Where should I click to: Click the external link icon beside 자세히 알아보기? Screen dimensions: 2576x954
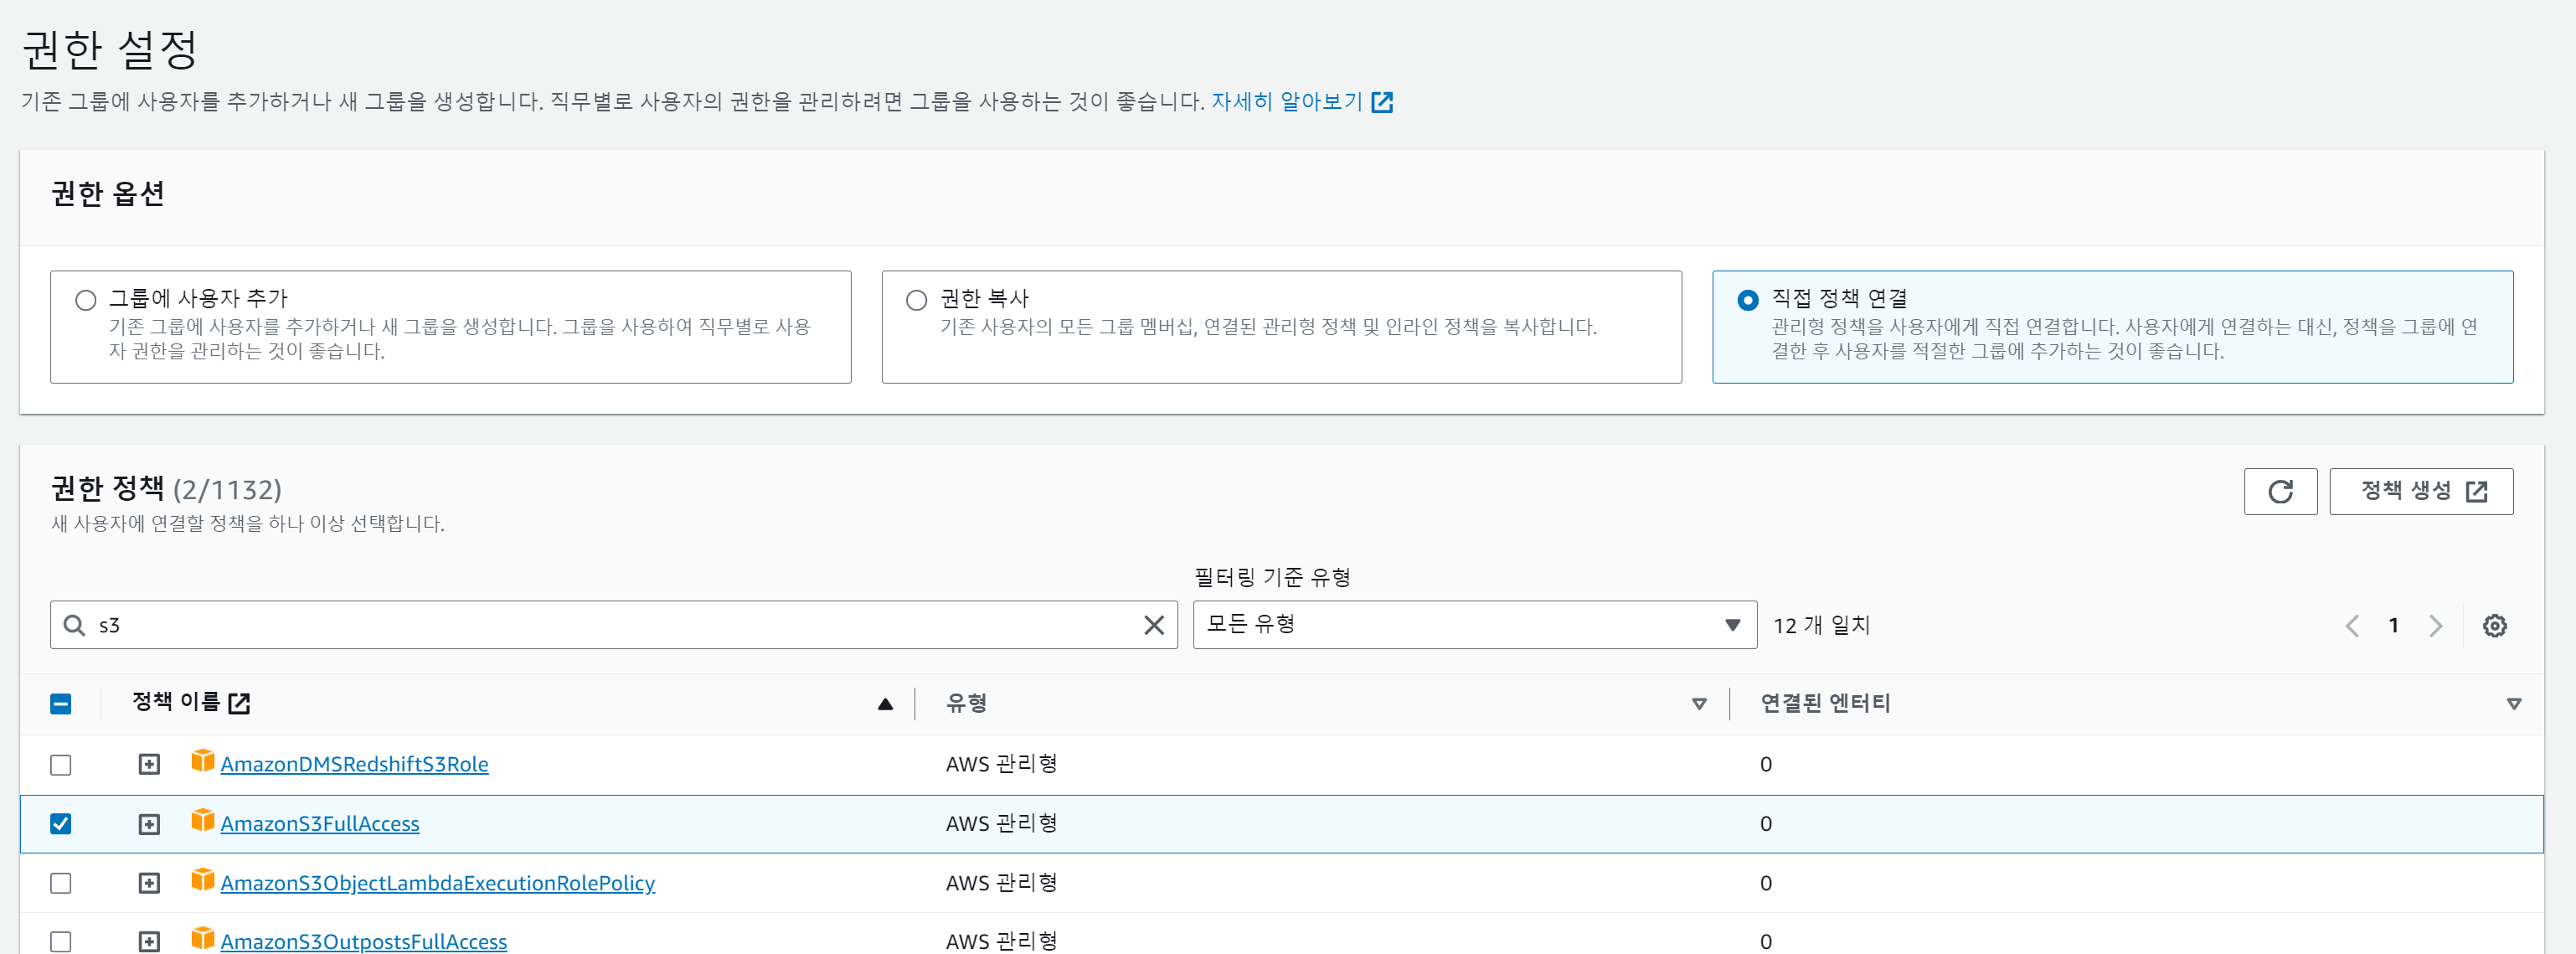(1382, 102)
